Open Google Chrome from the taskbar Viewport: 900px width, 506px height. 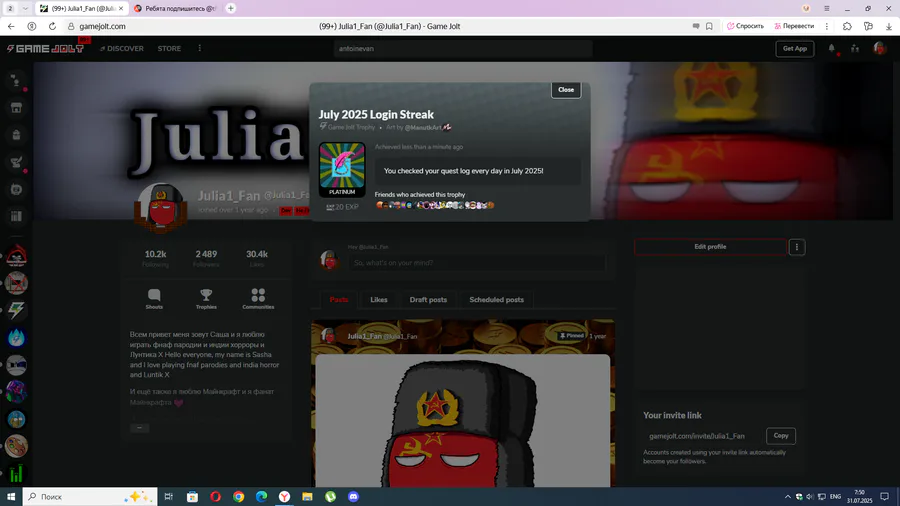[238, 497]
